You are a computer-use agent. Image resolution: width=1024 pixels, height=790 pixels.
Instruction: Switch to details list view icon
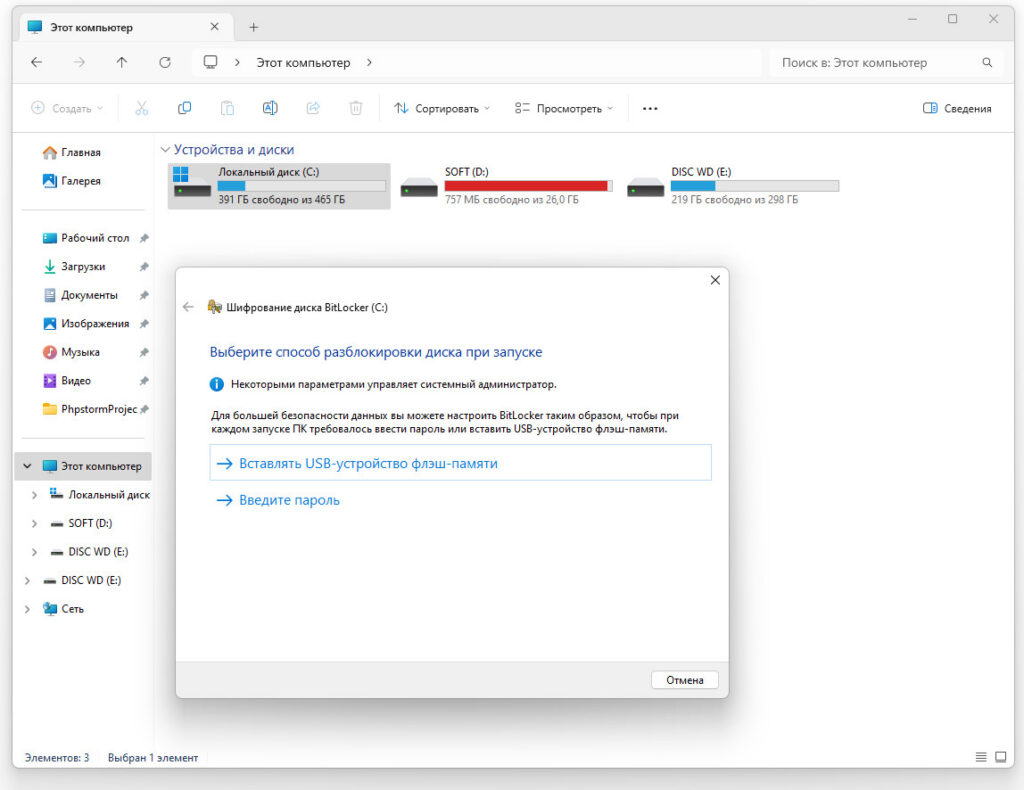[981, 757]
